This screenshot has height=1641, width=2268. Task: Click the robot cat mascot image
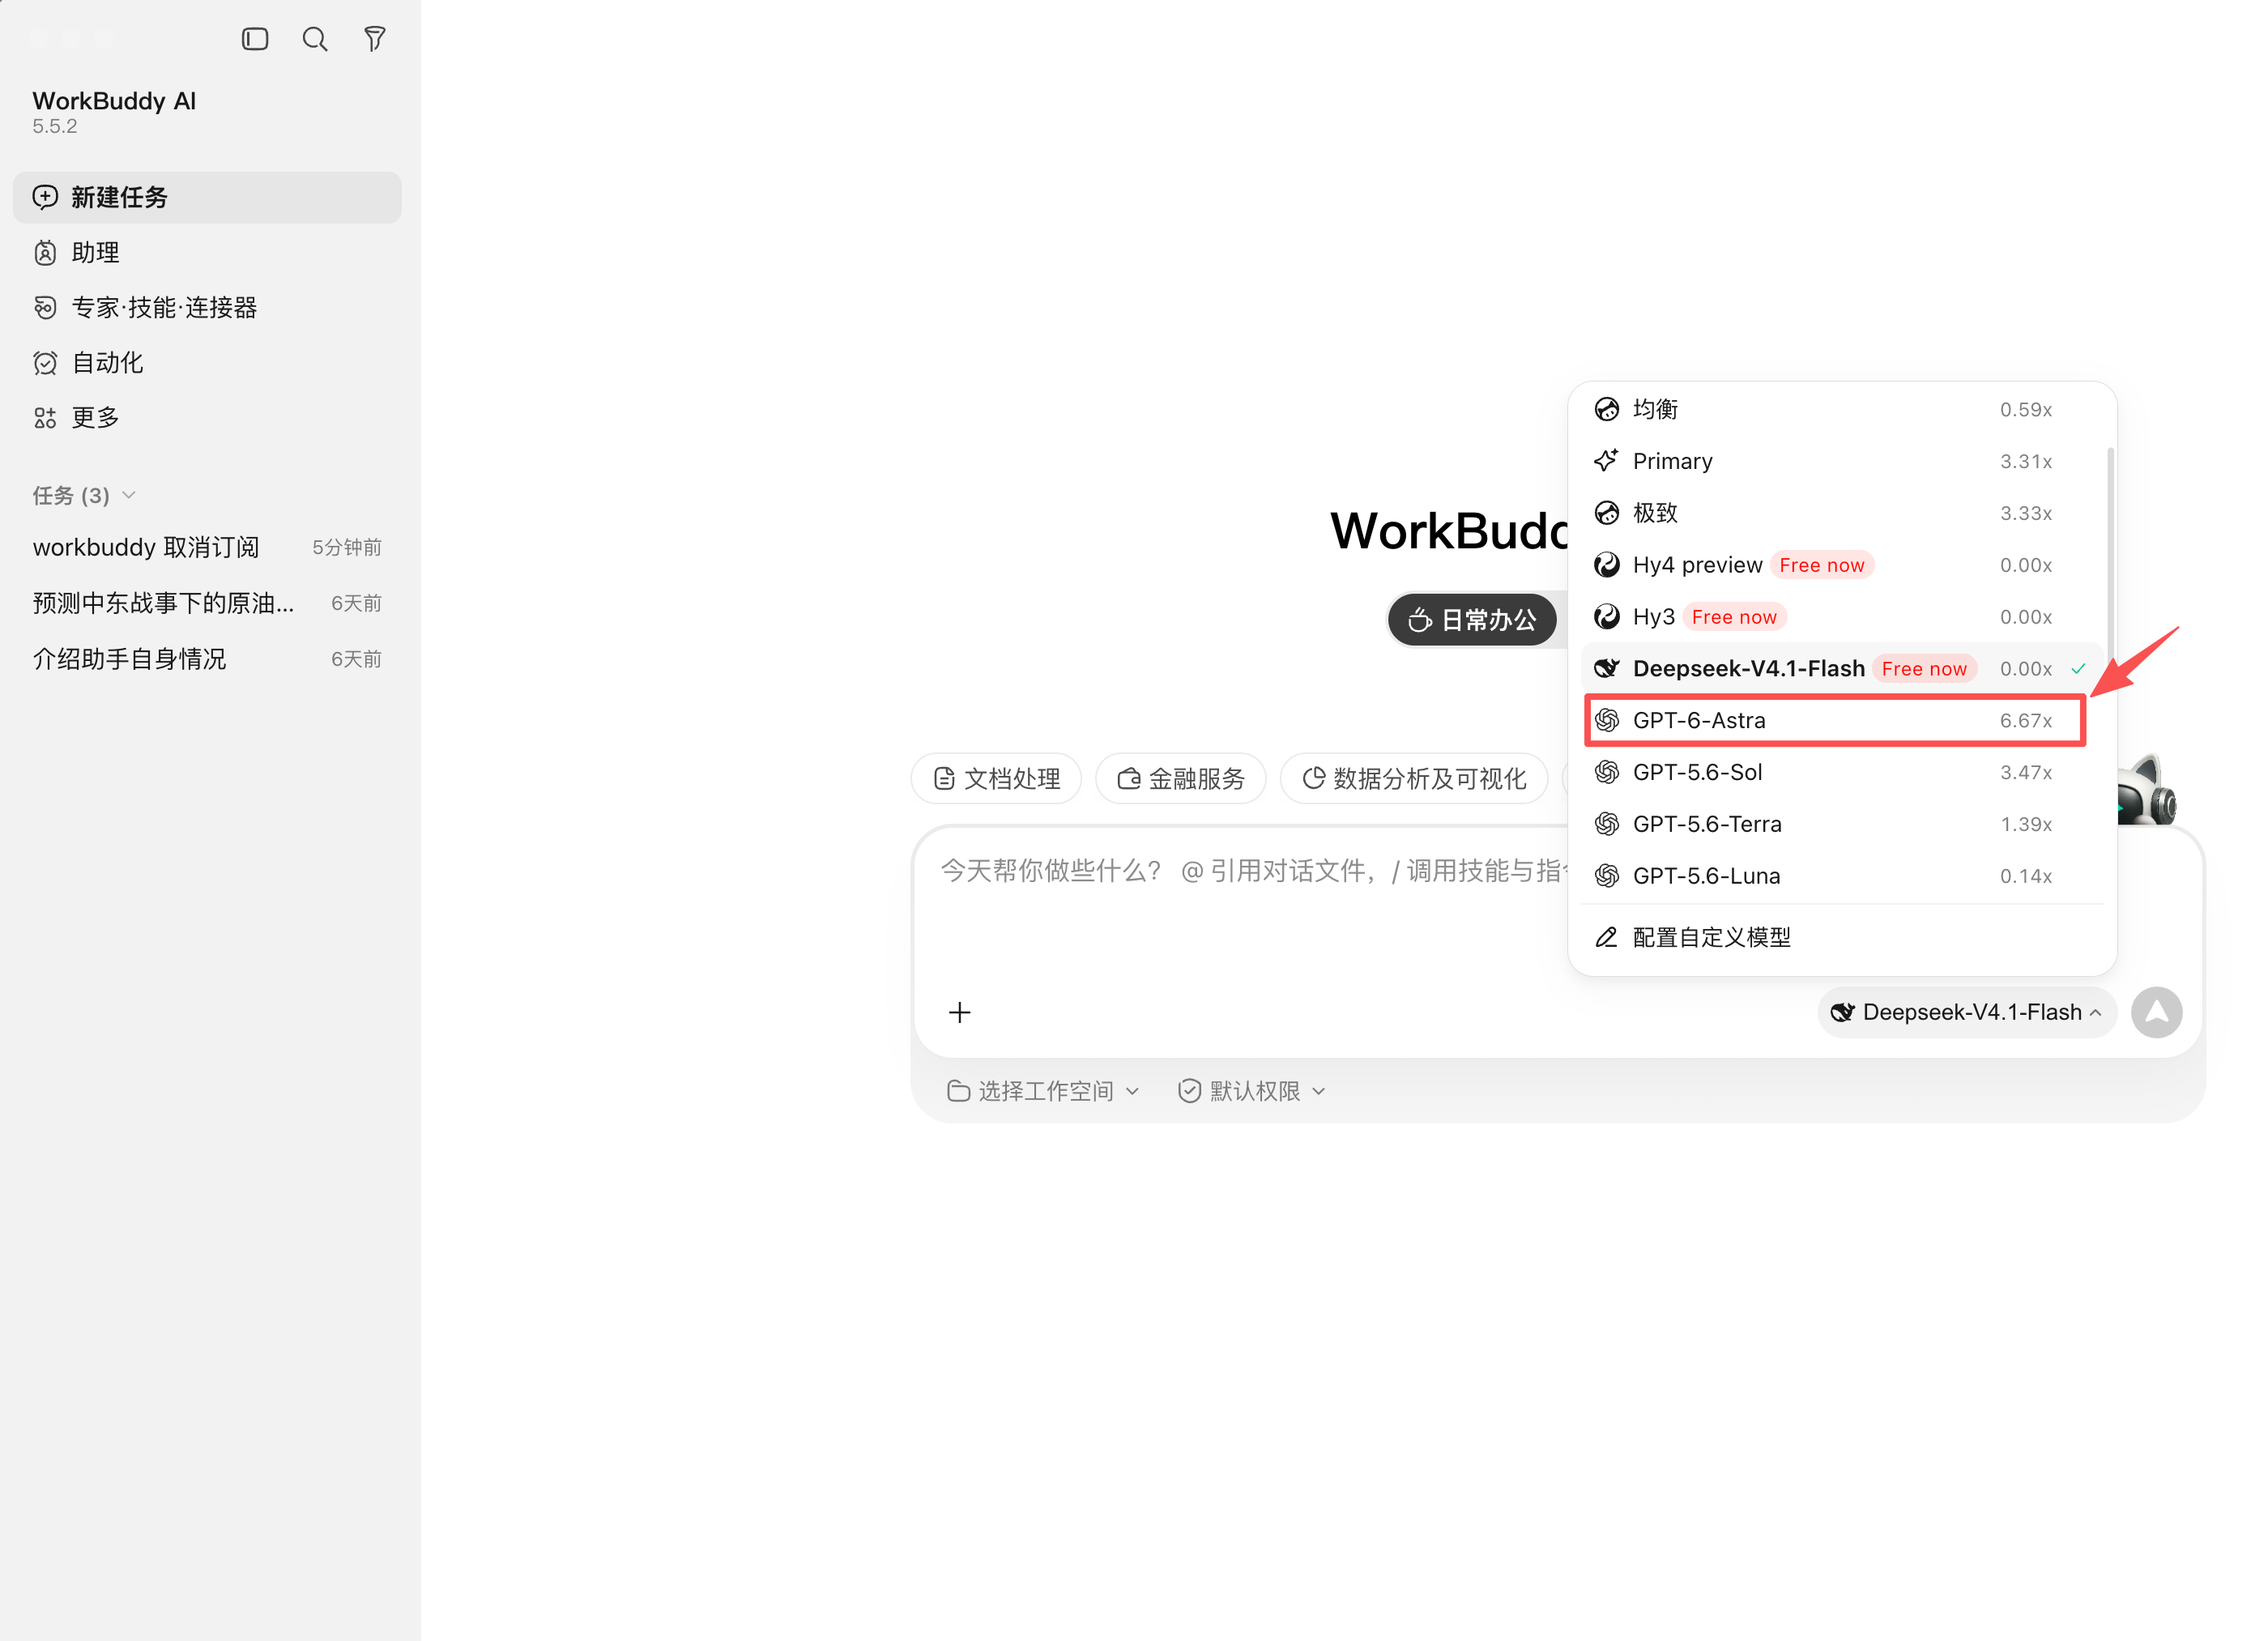click(x=2147, y=790)
